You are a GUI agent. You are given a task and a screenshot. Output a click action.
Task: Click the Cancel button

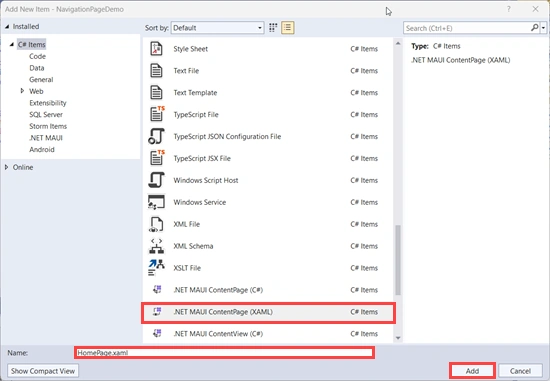520,371
